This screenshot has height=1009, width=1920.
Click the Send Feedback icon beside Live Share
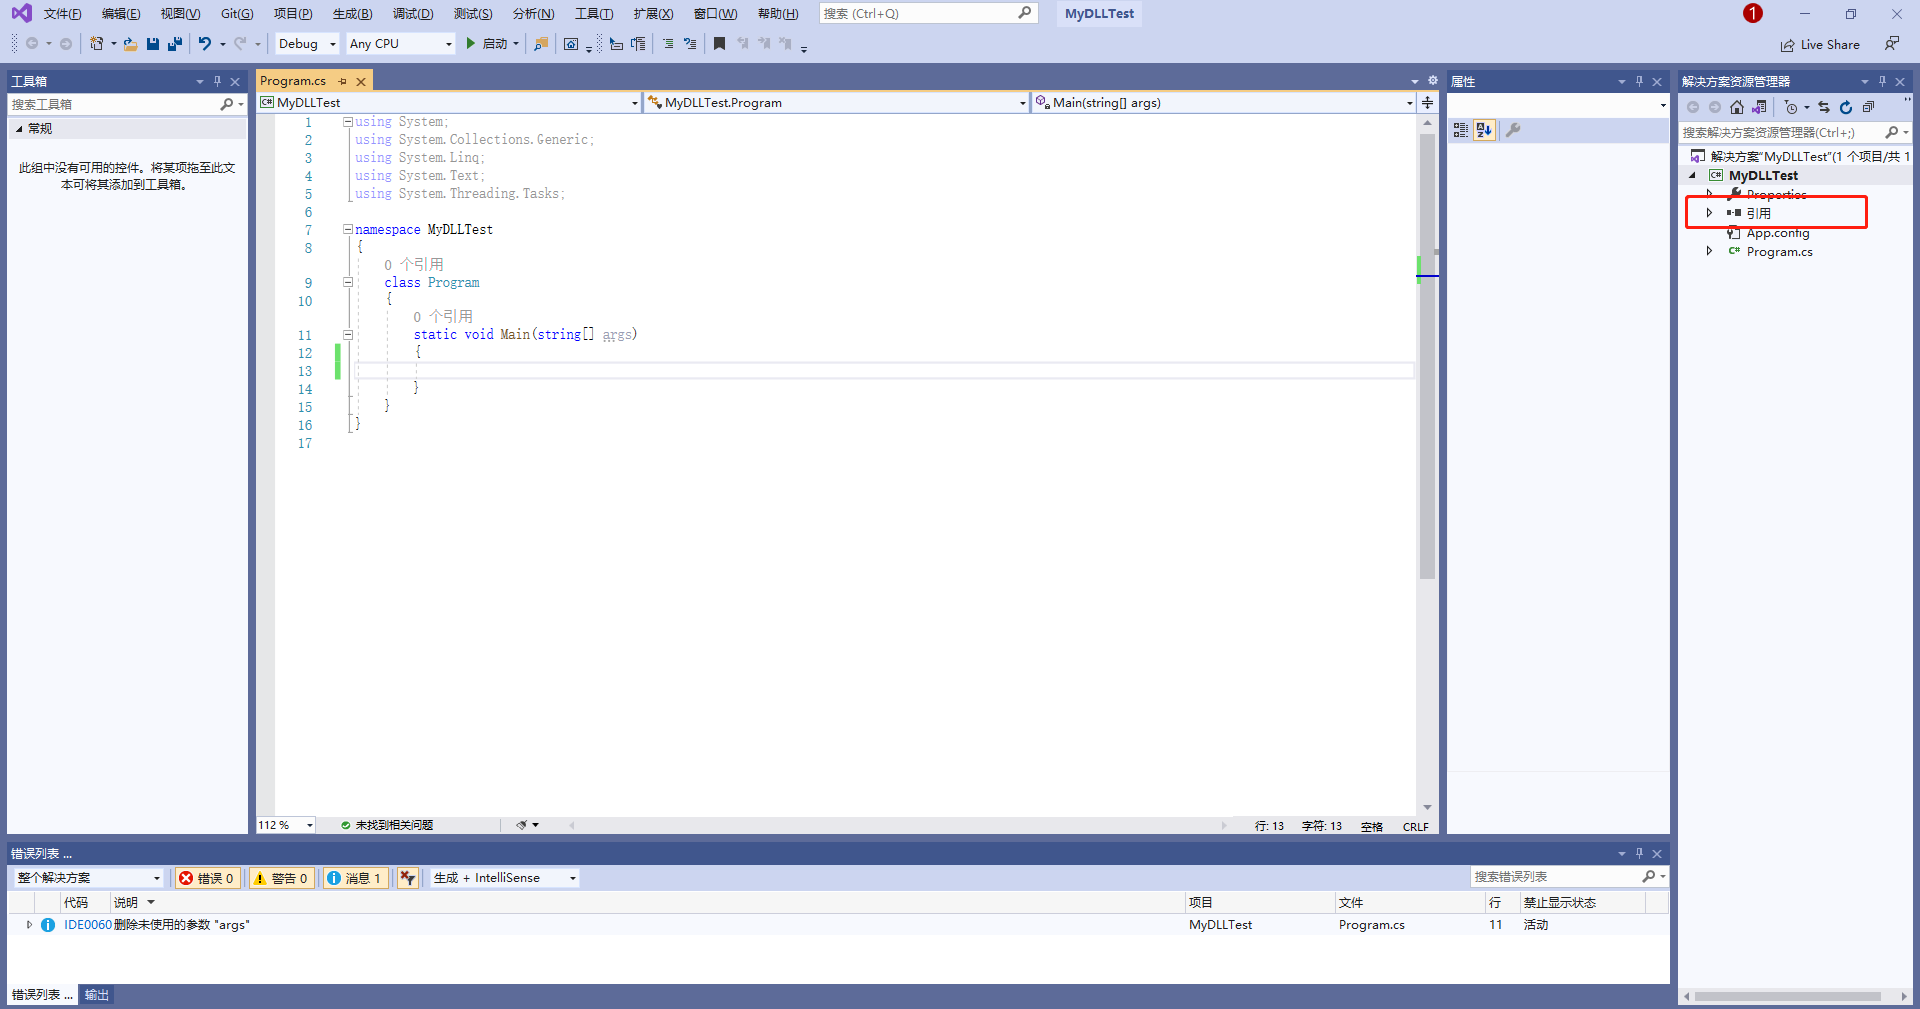[x=1891, y=44]
